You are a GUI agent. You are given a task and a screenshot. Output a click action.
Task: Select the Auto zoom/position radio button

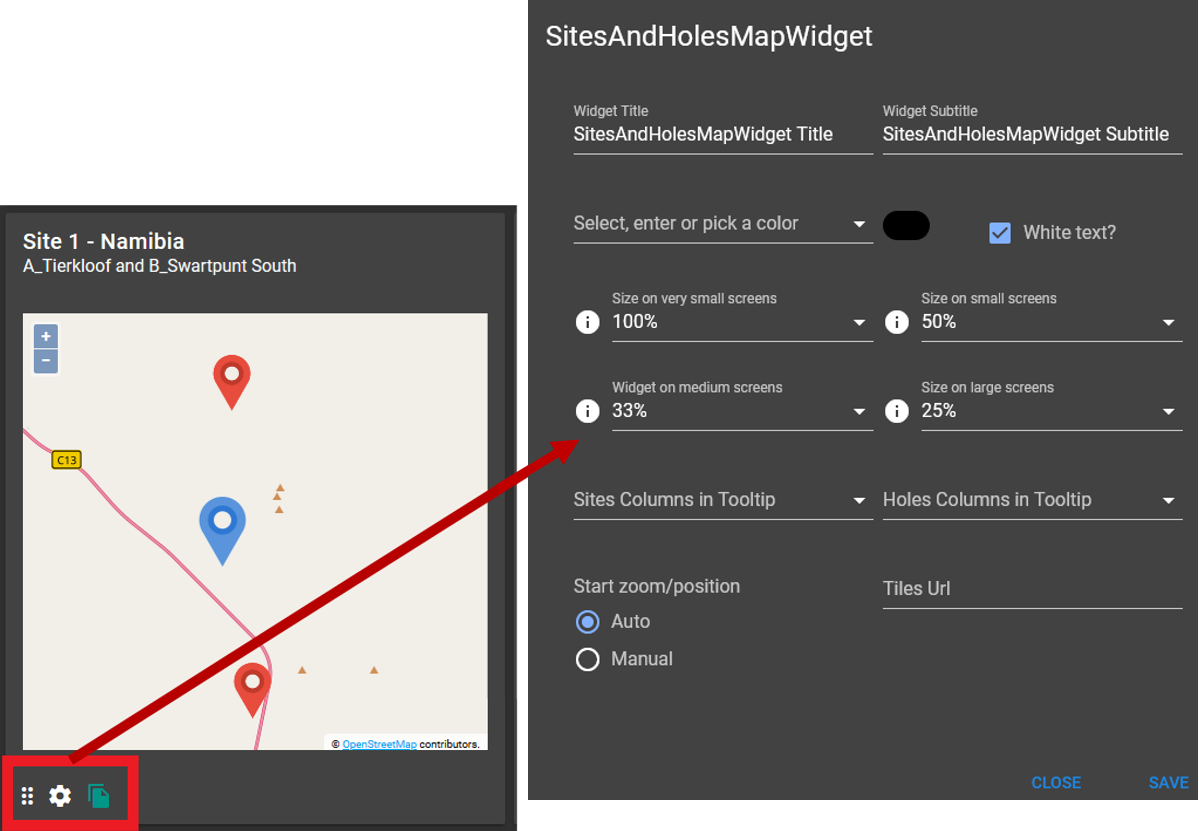[588, 622]
